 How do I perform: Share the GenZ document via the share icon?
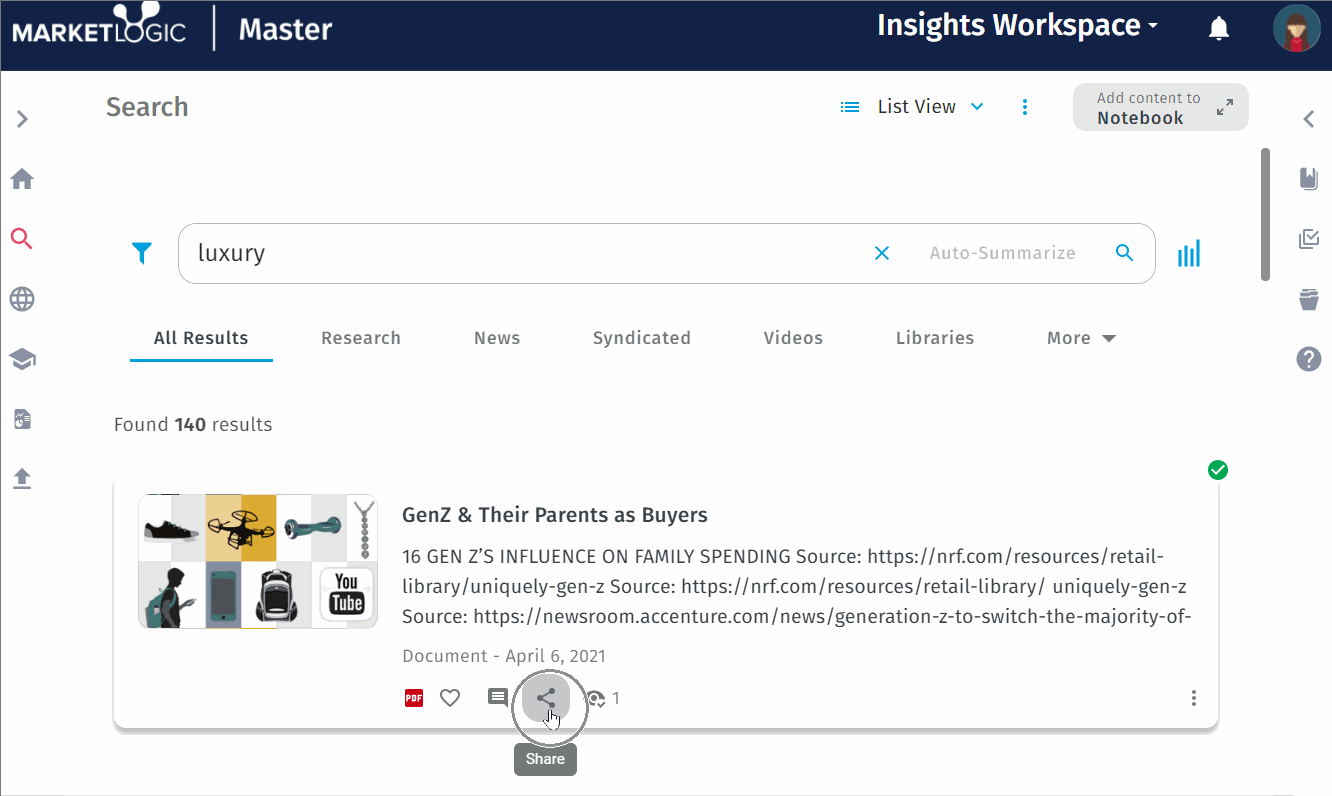click(x=545, y=698)
